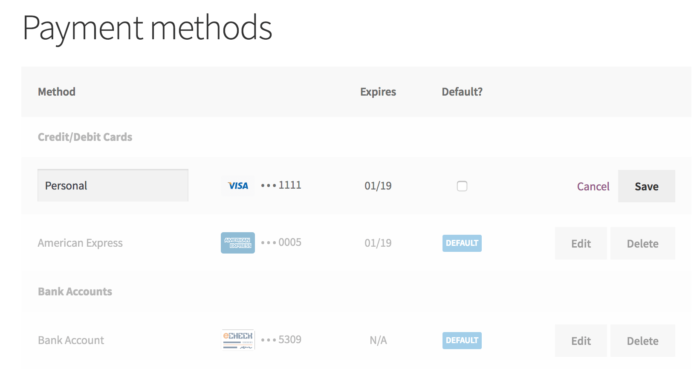Viewport: 700px width, 385px height.
Task: Click the eCheck bank account icon
Action: (238, 340)
